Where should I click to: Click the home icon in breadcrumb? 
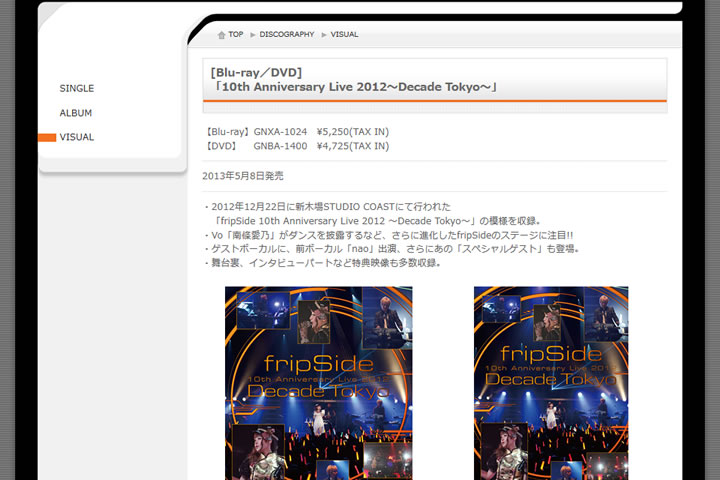(x=221, y=35)
